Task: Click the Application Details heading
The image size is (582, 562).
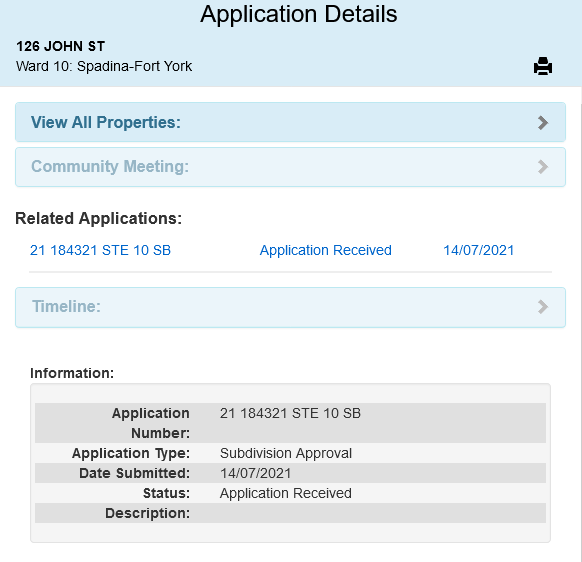Action: pyautogui.click(x=299, y=14)
